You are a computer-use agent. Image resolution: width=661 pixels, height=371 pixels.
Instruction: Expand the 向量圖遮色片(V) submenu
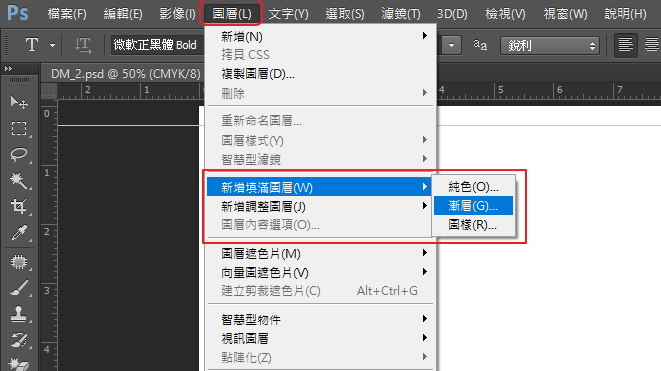point(425,272)
